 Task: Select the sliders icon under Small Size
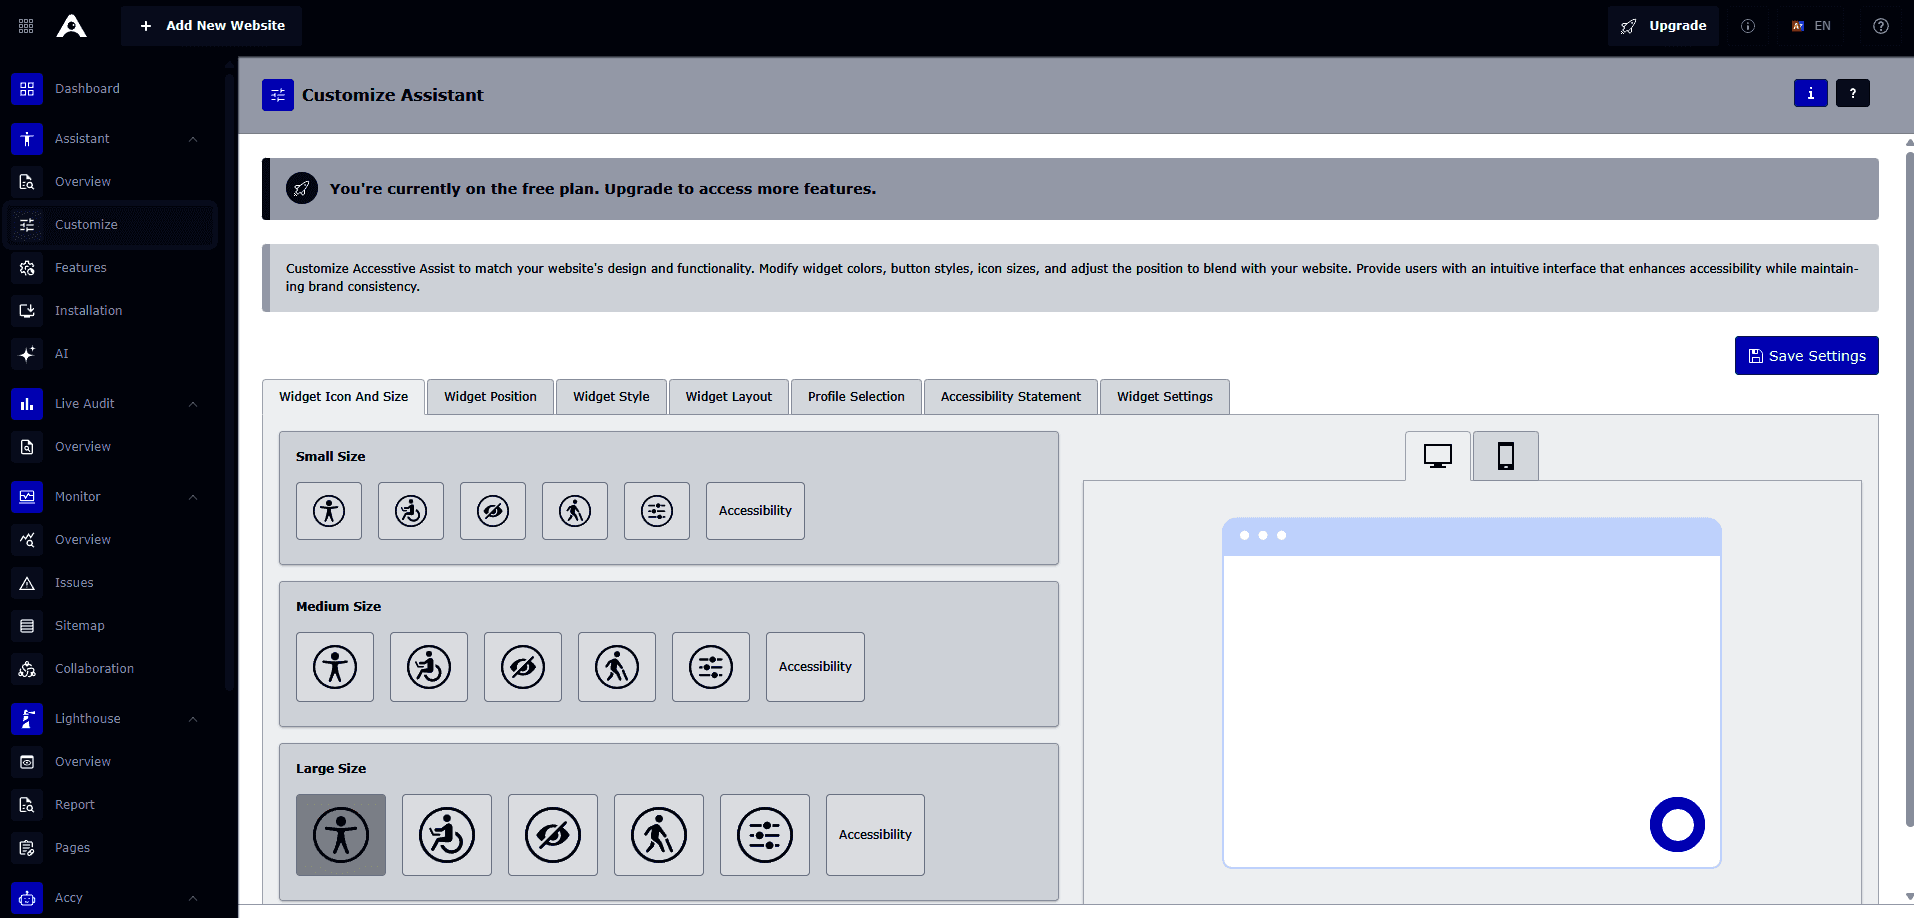point(656,510)
